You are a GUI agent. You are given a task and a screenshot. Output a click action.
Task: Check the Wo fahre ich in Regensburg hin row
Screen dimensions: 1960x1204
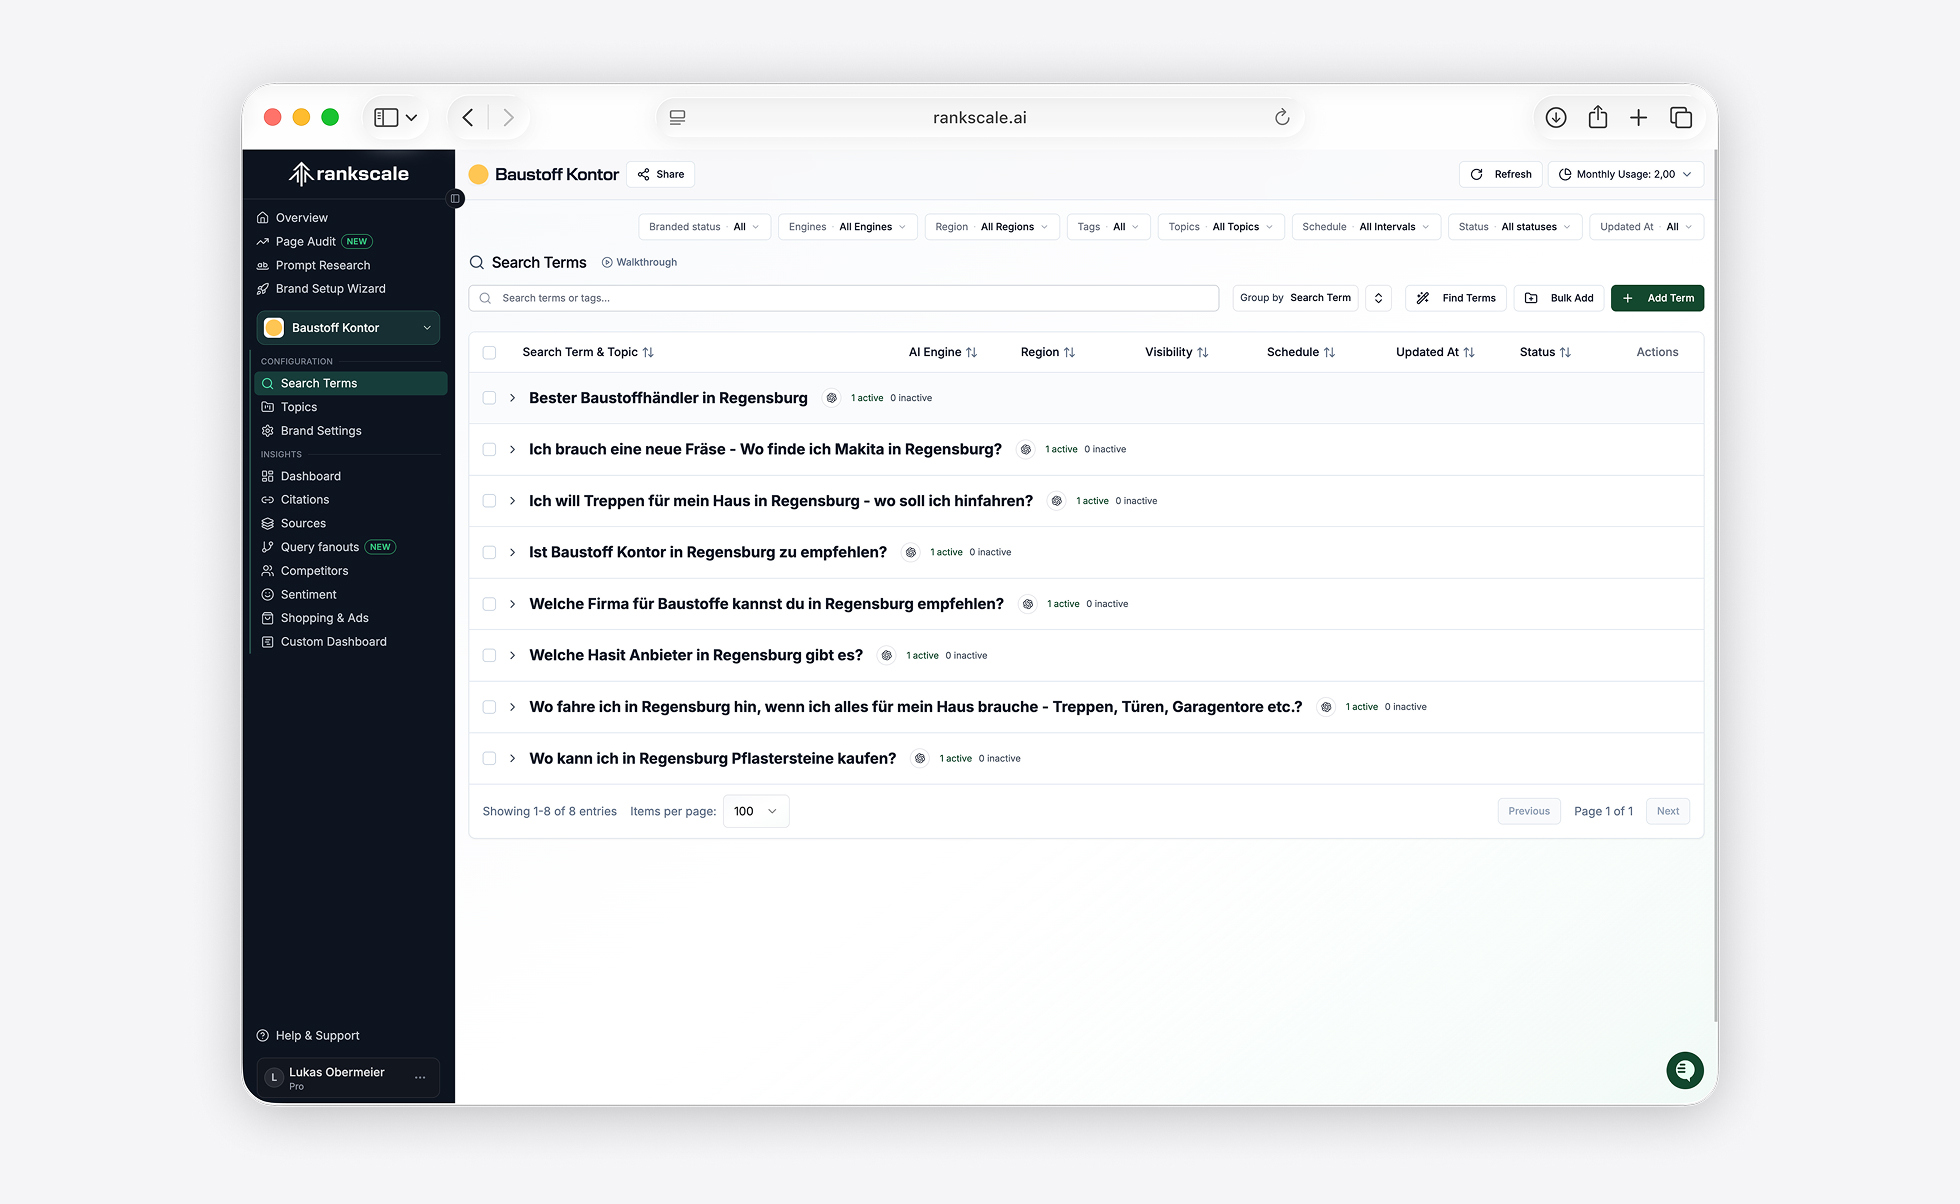pos(489,707)
